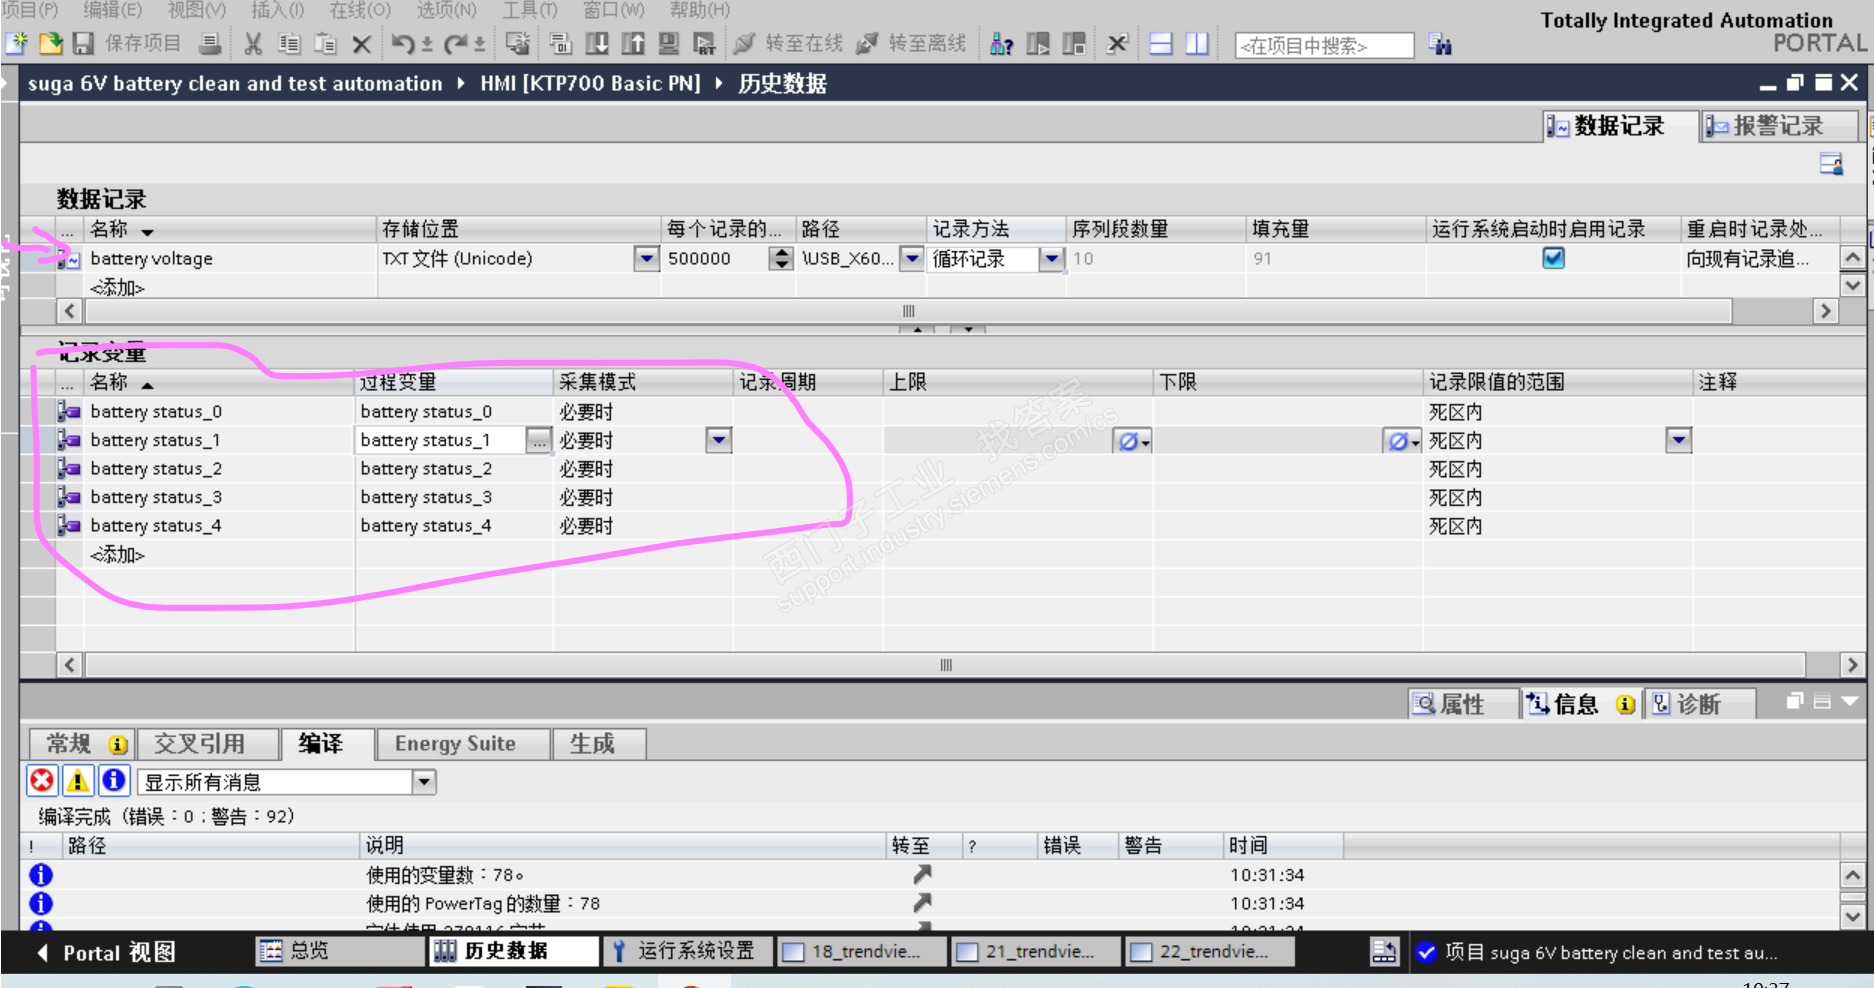Toggle the information messages filter
The image size is (1874, 988).
114,781
